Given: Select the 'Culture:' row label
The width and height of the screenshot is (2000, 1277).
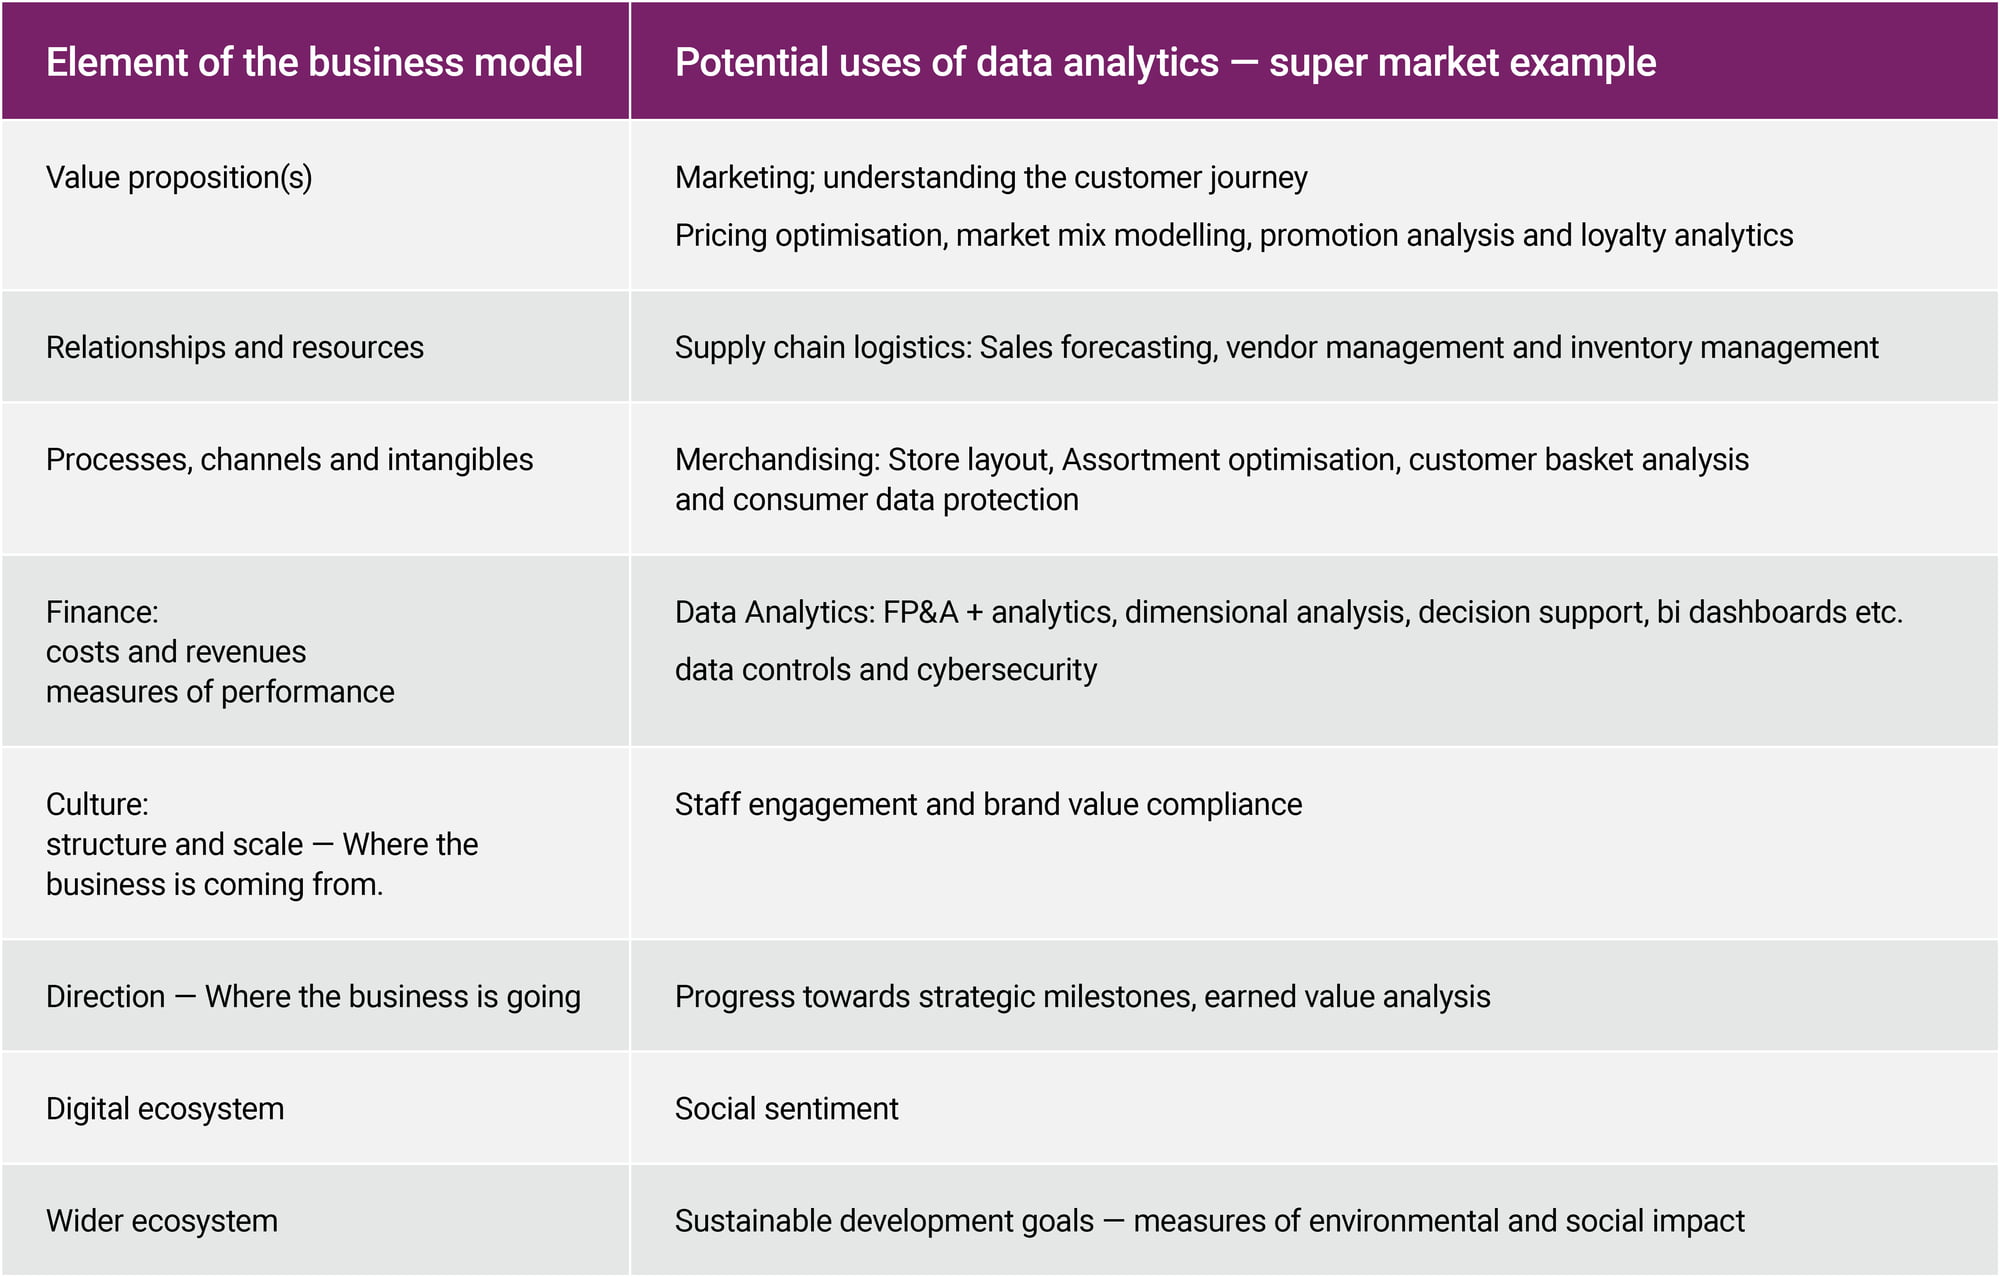Looking at the screenshot, I should tap(97, 804).
